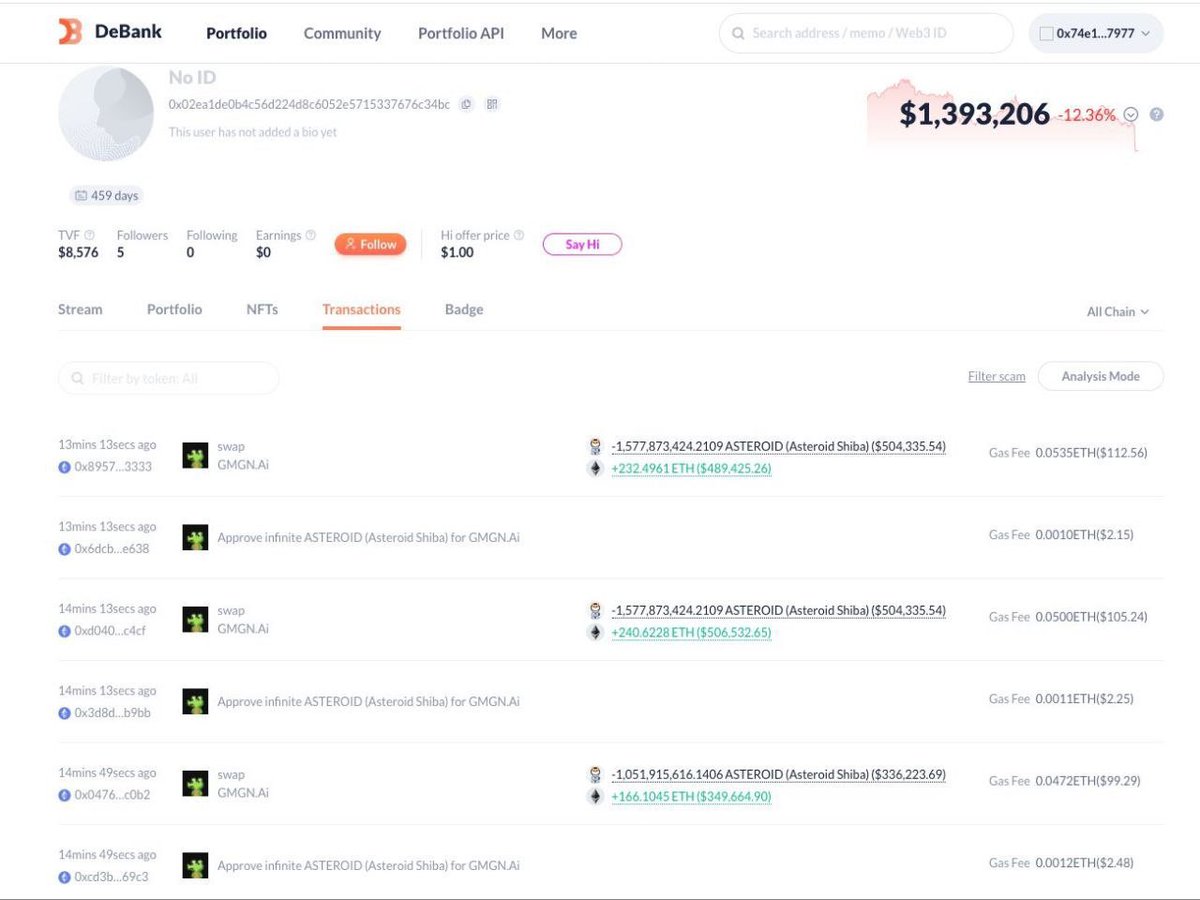Image resolution: width=1200 pixels, height=900 pixels.
Task: Click GMGN.Ai icon on 0x8957...3333 swap
Action: 195,456
